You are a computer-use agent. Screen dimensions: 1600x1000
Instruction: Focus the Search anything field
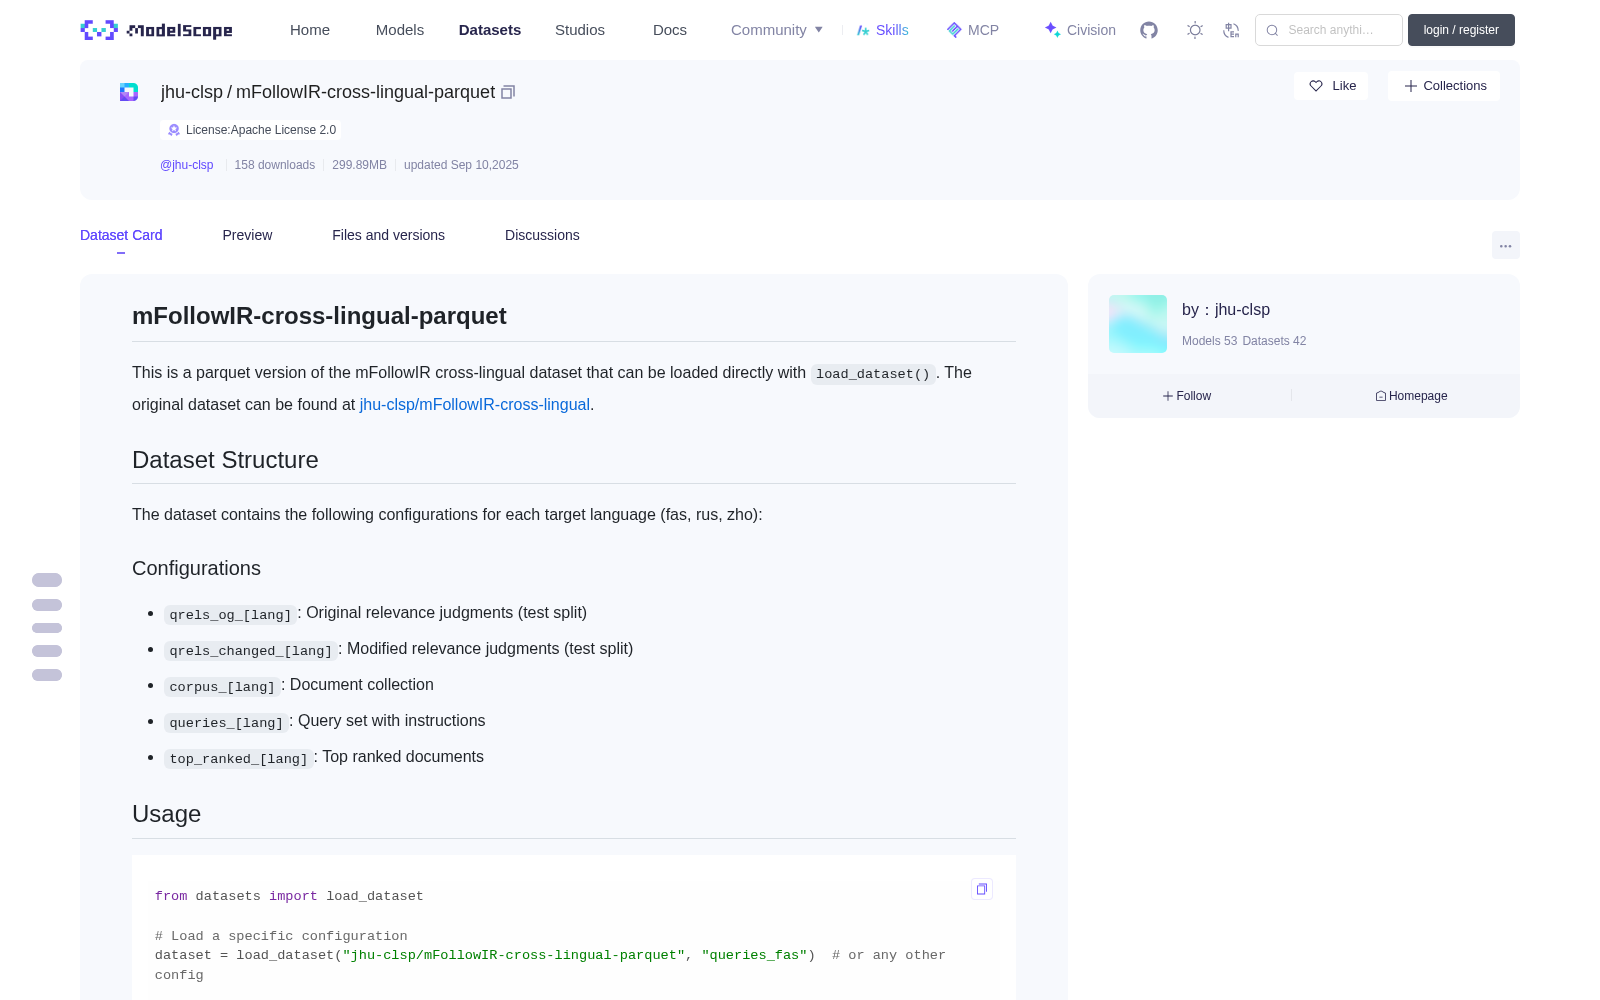[x=1329, y=30]
